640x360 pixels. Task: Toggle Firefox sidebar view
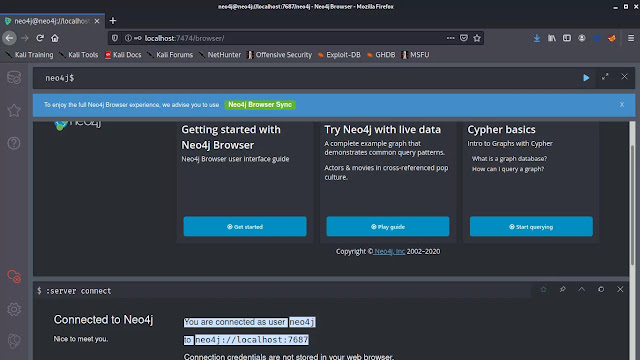point(567,38)
